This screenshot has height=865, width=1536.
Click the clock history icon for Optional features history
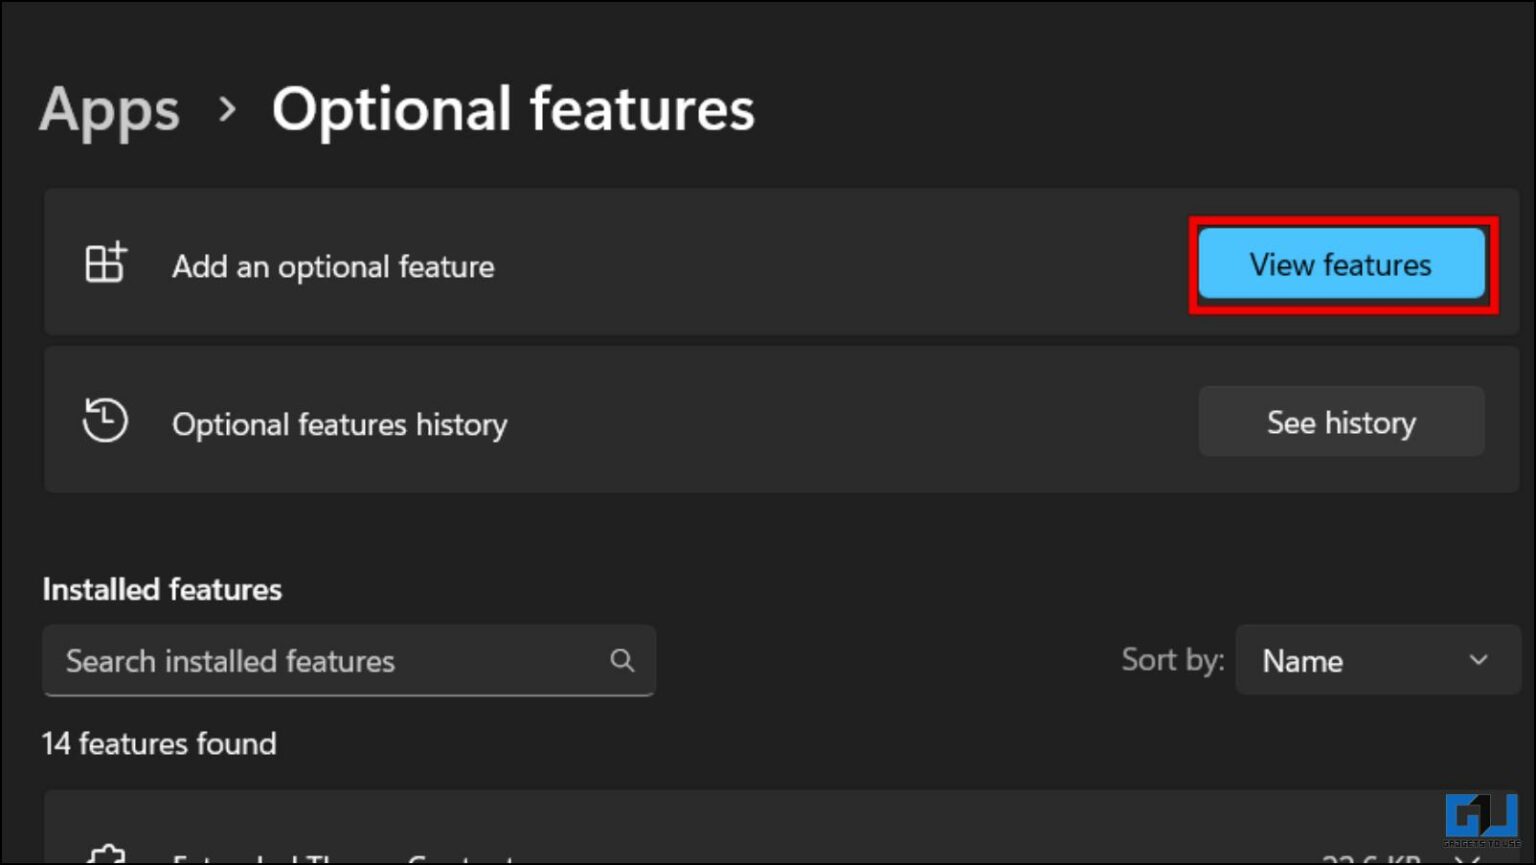point(104,421)
